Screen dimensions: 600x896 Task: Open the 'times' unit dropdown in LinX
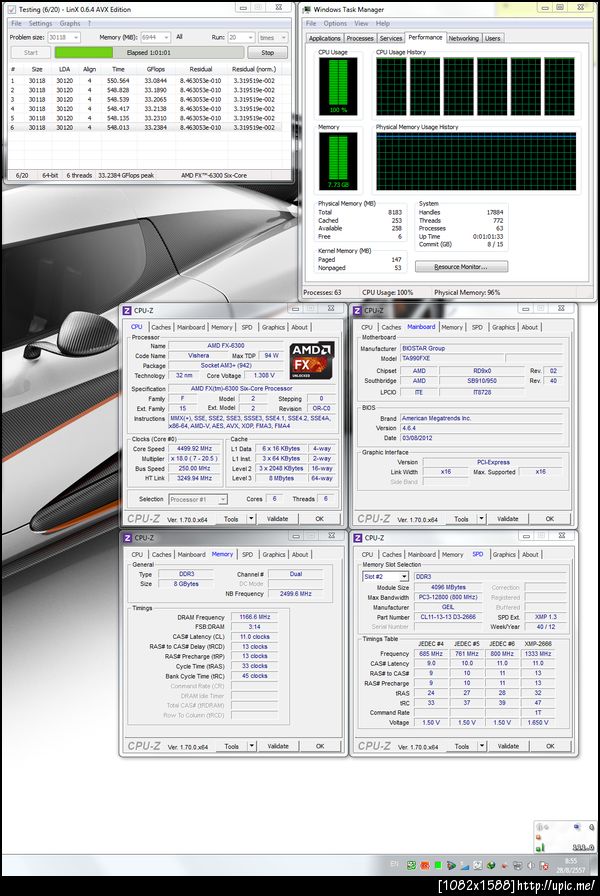coord(273,37)
